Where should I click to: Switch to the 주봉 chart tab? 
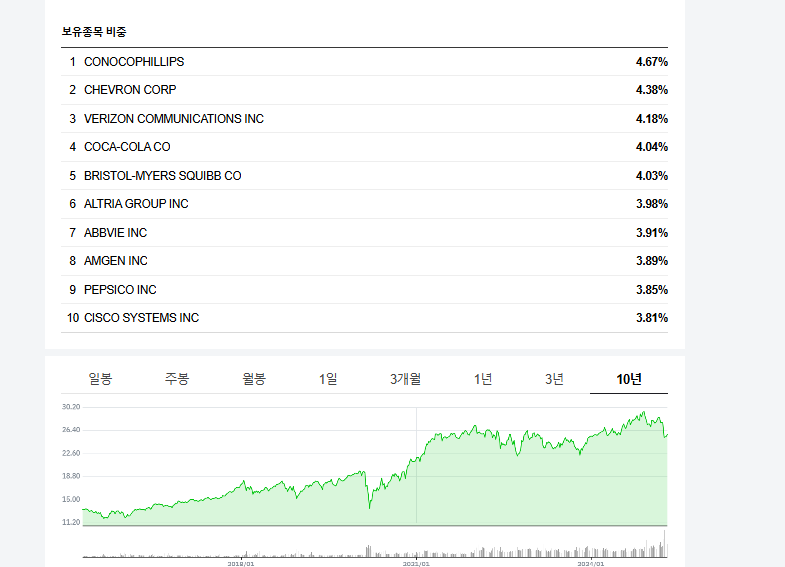click(x=177, y=379)
